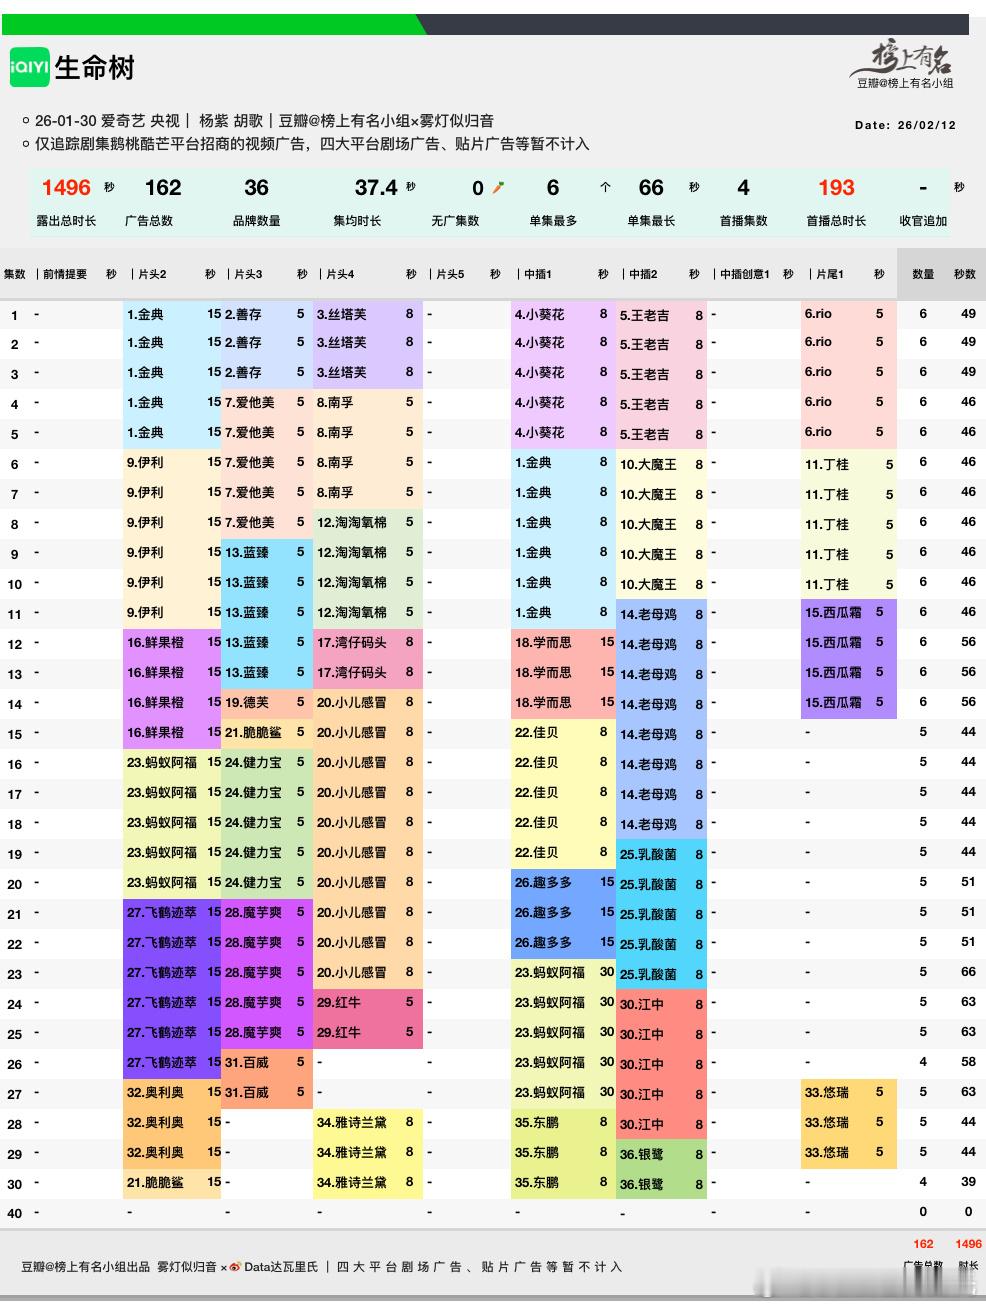The height and width of the screenshot is (1307, 986).
Task: Click the up arrow next to 单集最多 value
Action: pos(604,187)
